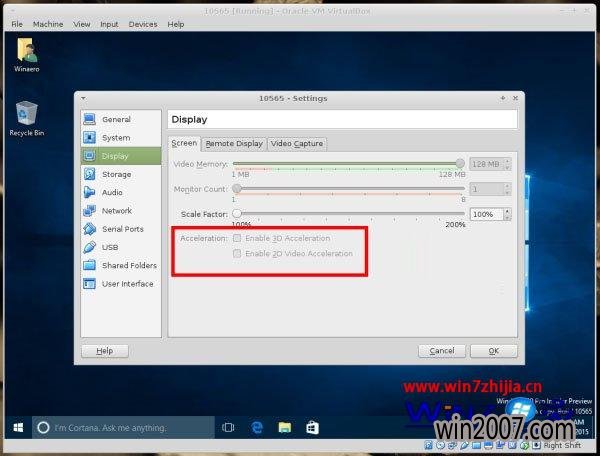Open the Storage settings category
Viewport: 600px width, 456px height.
click(x=121, y=174)
